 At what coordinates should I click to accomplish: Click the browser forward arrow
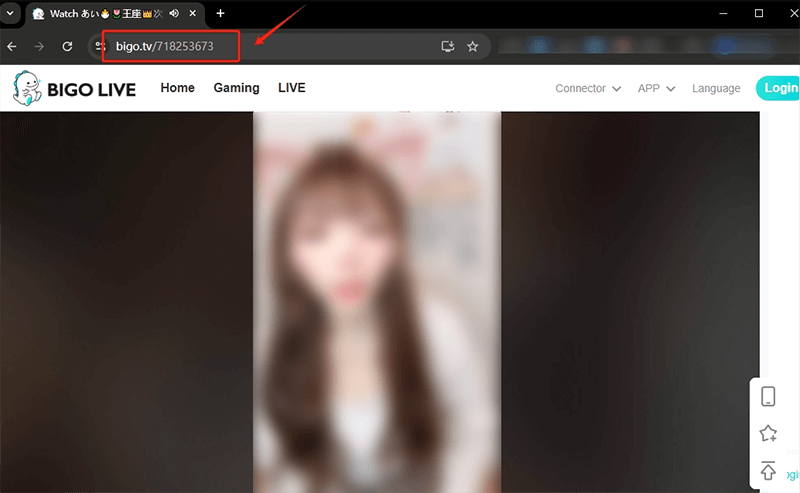tap(39, 46)
